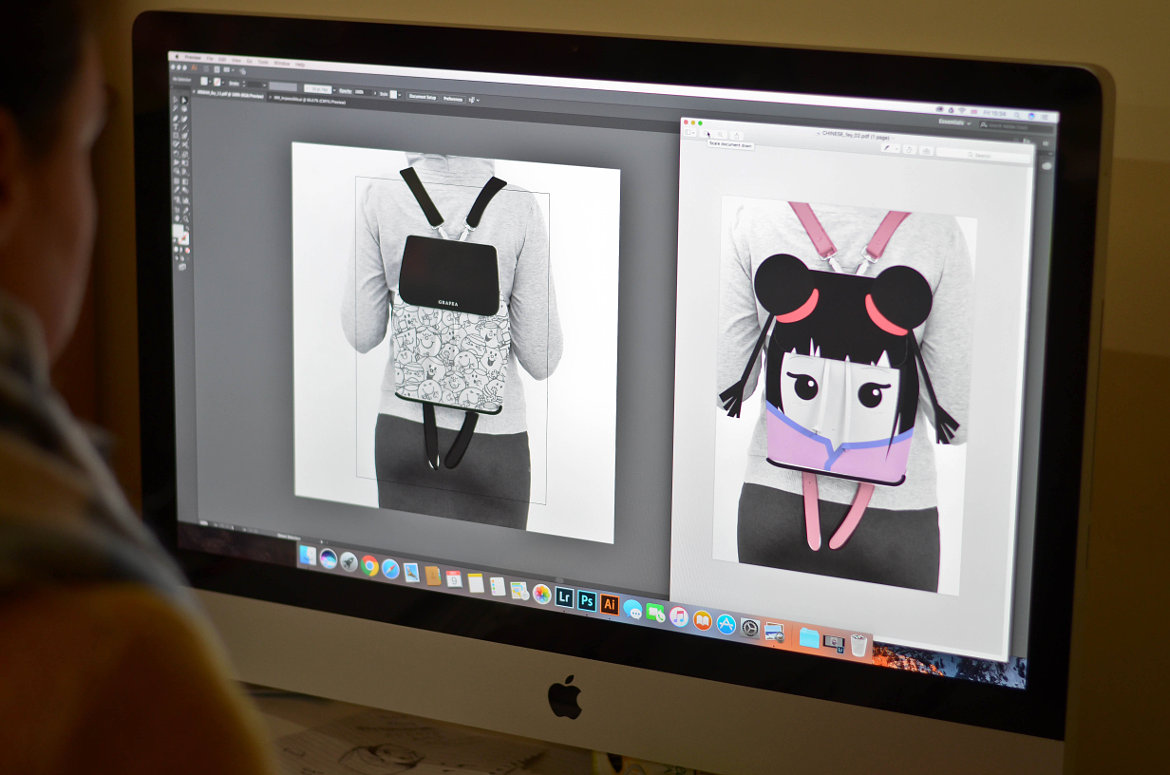Open the Edit menu
This screenshot has width=1170, height=775.
222,60
